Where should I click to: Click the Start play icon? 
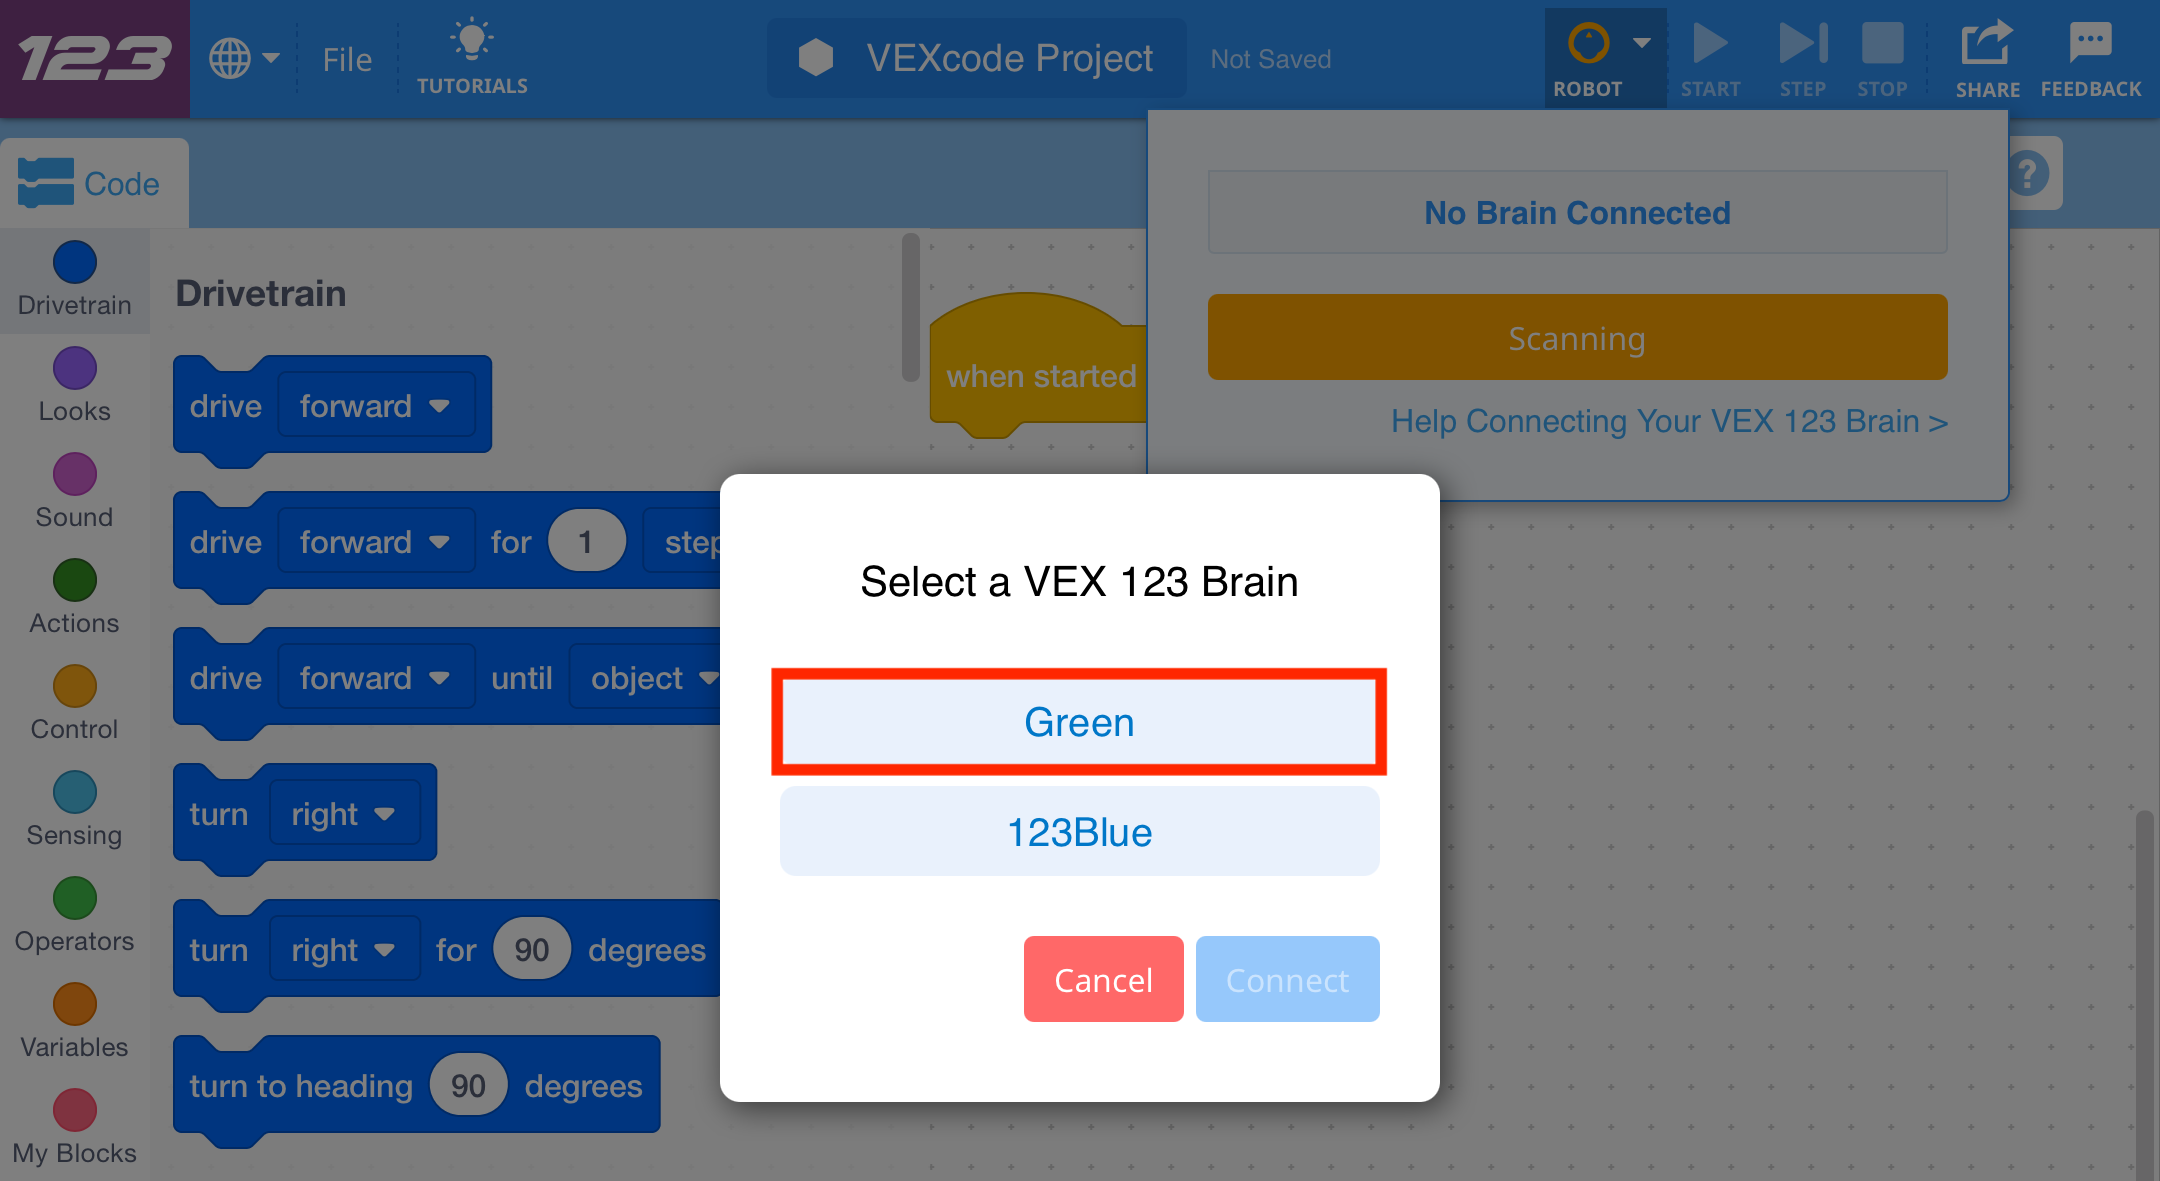[1710, 43]
